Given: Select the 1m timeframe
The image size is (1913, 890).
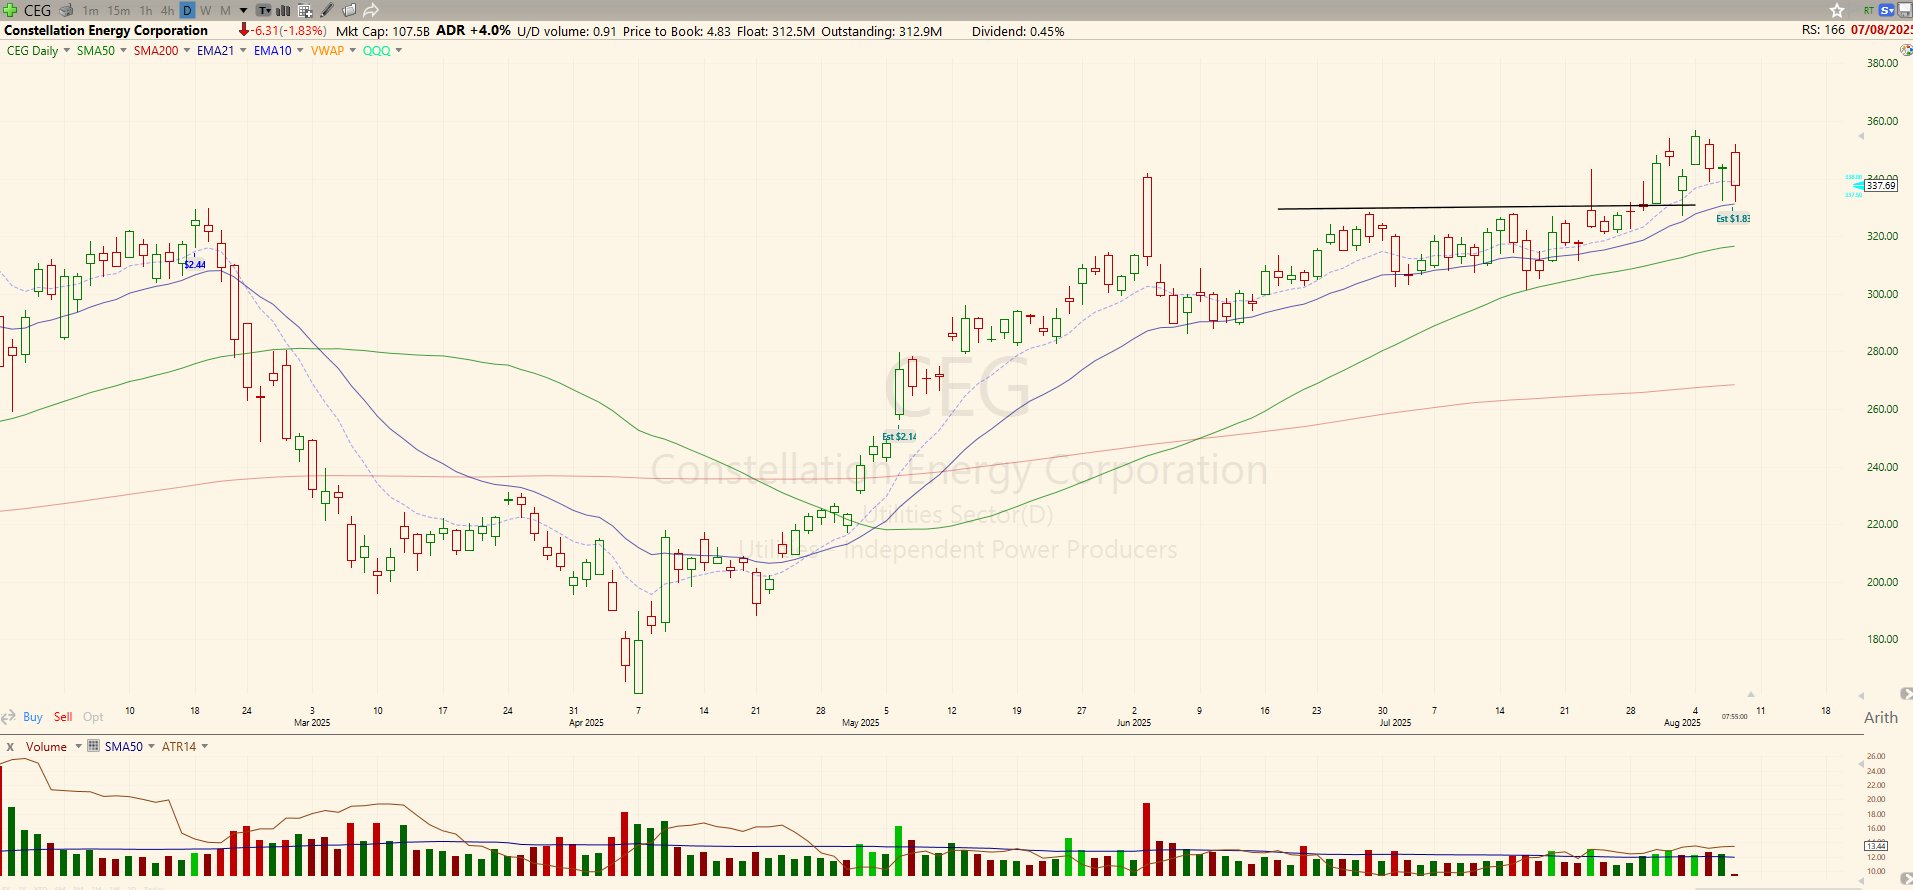Looking at the screenshot, I should 90,11.
